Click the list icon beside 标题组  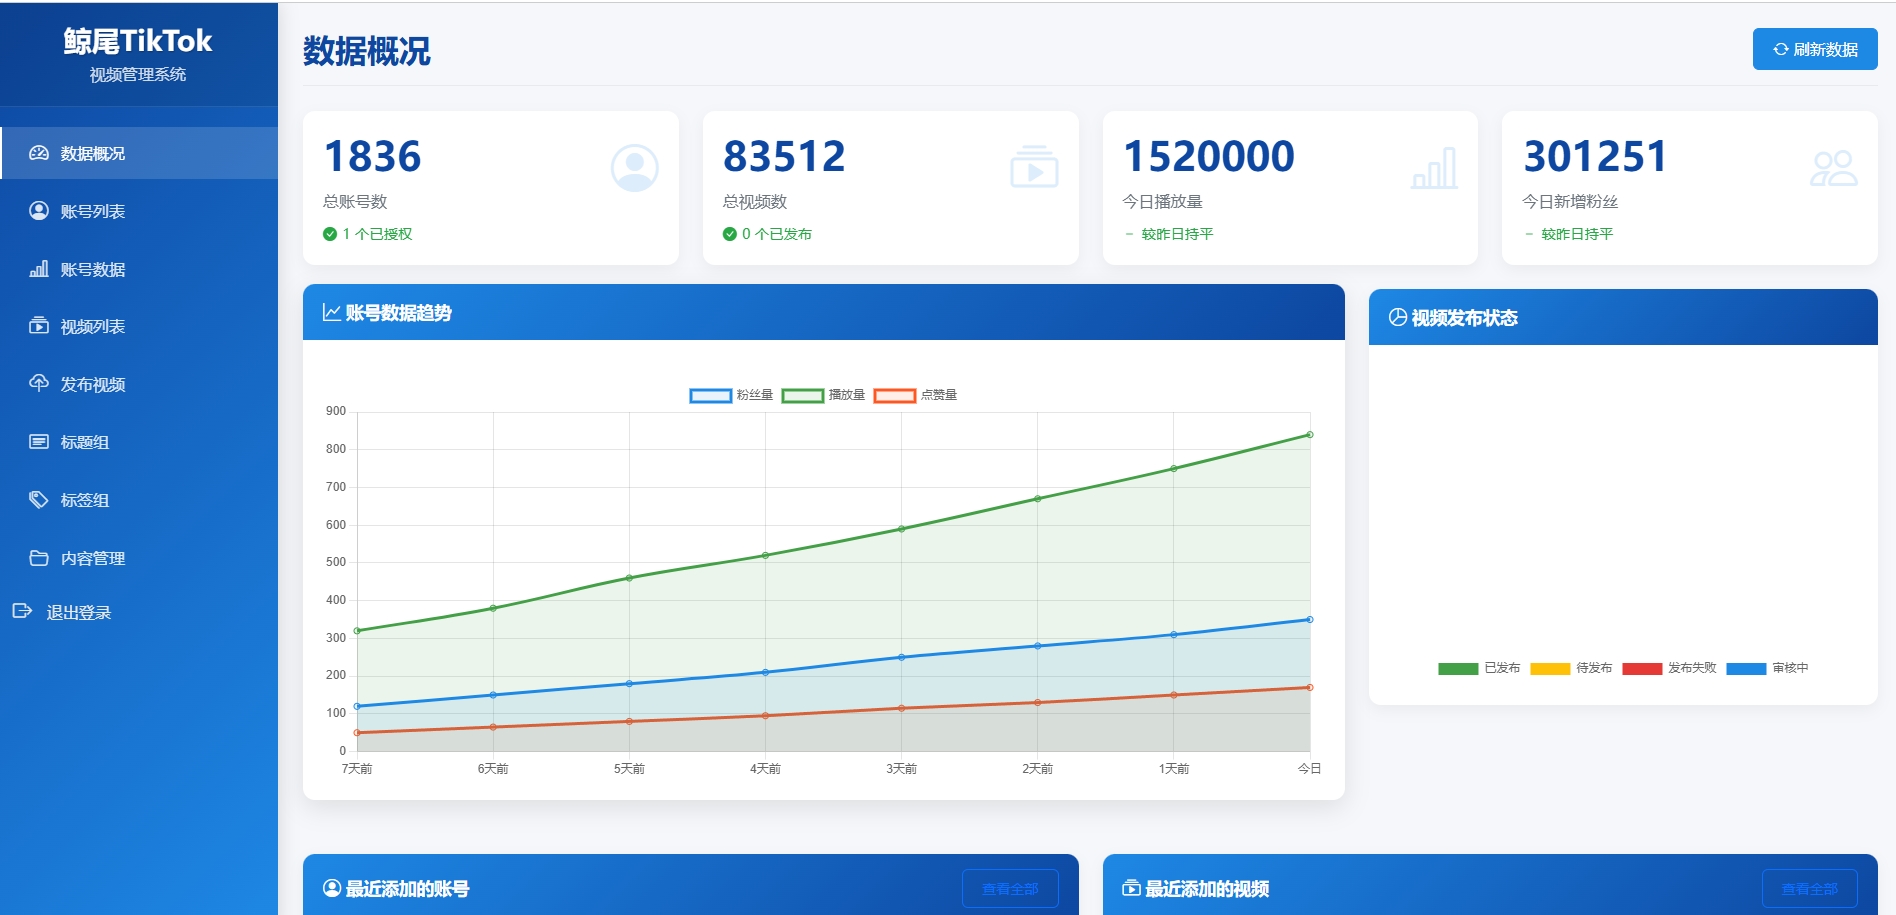point(39,442)
